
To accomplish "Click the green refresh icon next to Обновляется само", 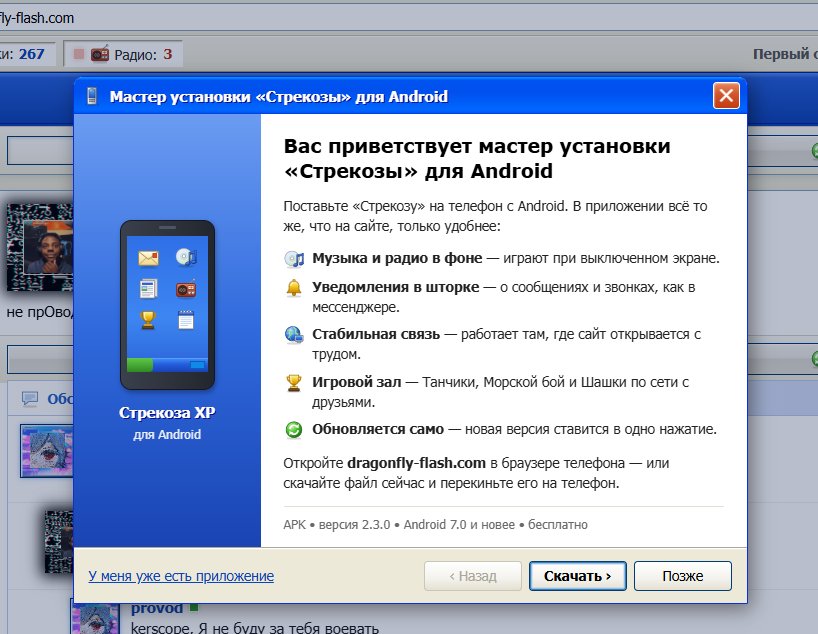I will coord(294,429).
